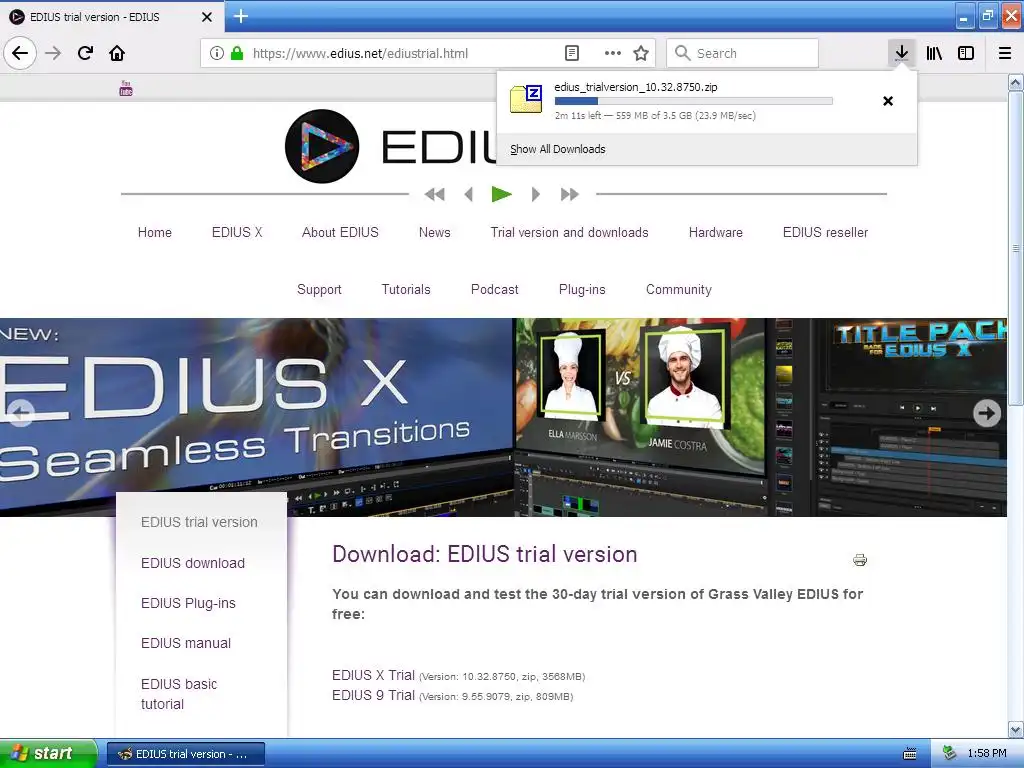This screenshot has width=1024, height=768.
Task: Open the zip file icon in downloads
Action: coord(526,99)
